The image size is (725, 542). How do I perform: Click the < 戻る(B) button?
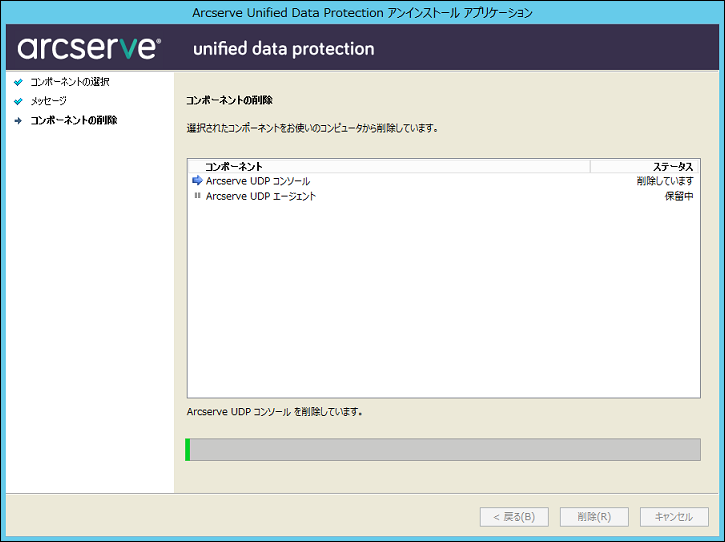pos(514,517)
